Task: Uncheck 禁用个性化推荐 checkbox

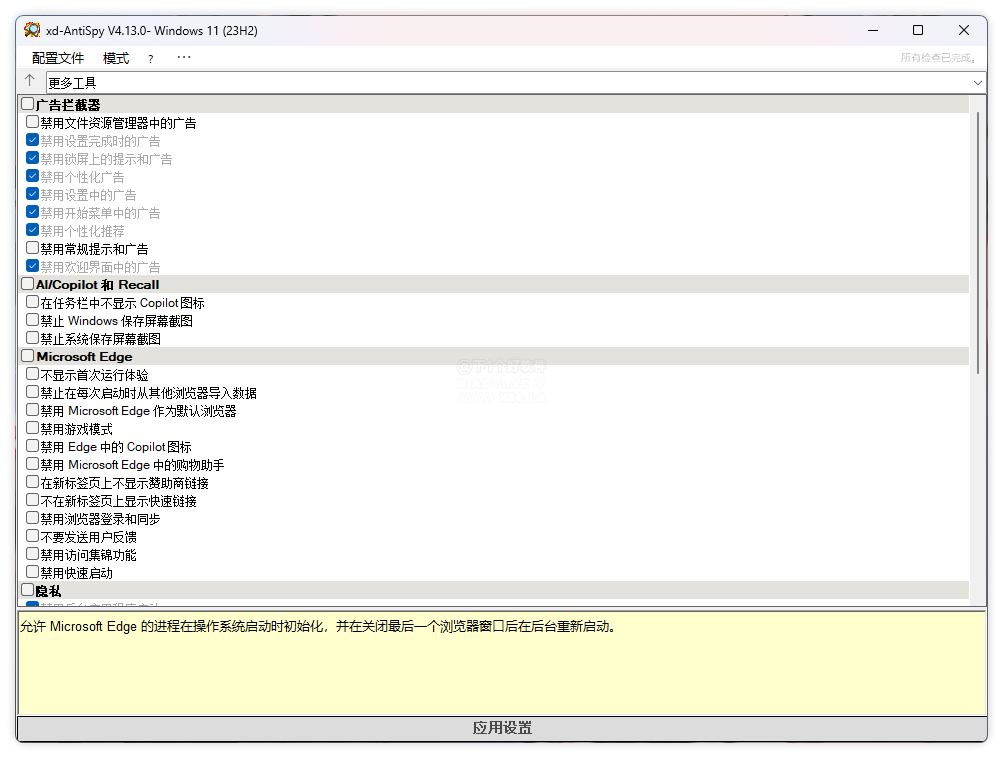Action: (x=33, y=229)
